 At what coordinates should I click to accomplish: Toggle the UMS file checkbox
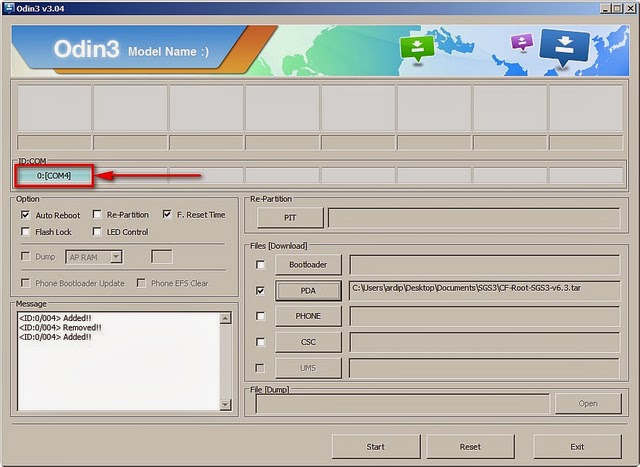pos(260,368)
